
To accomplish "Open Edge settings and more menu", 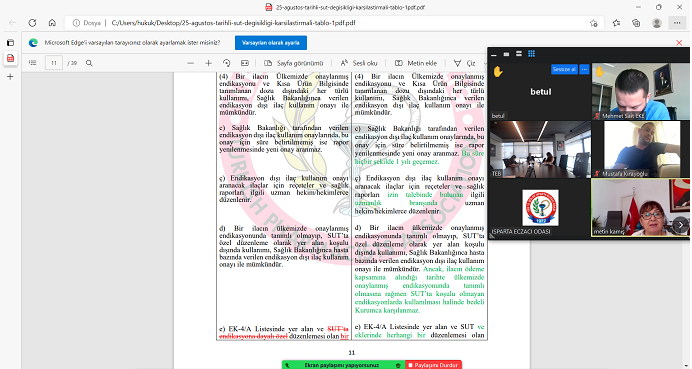I will [677, 23].
